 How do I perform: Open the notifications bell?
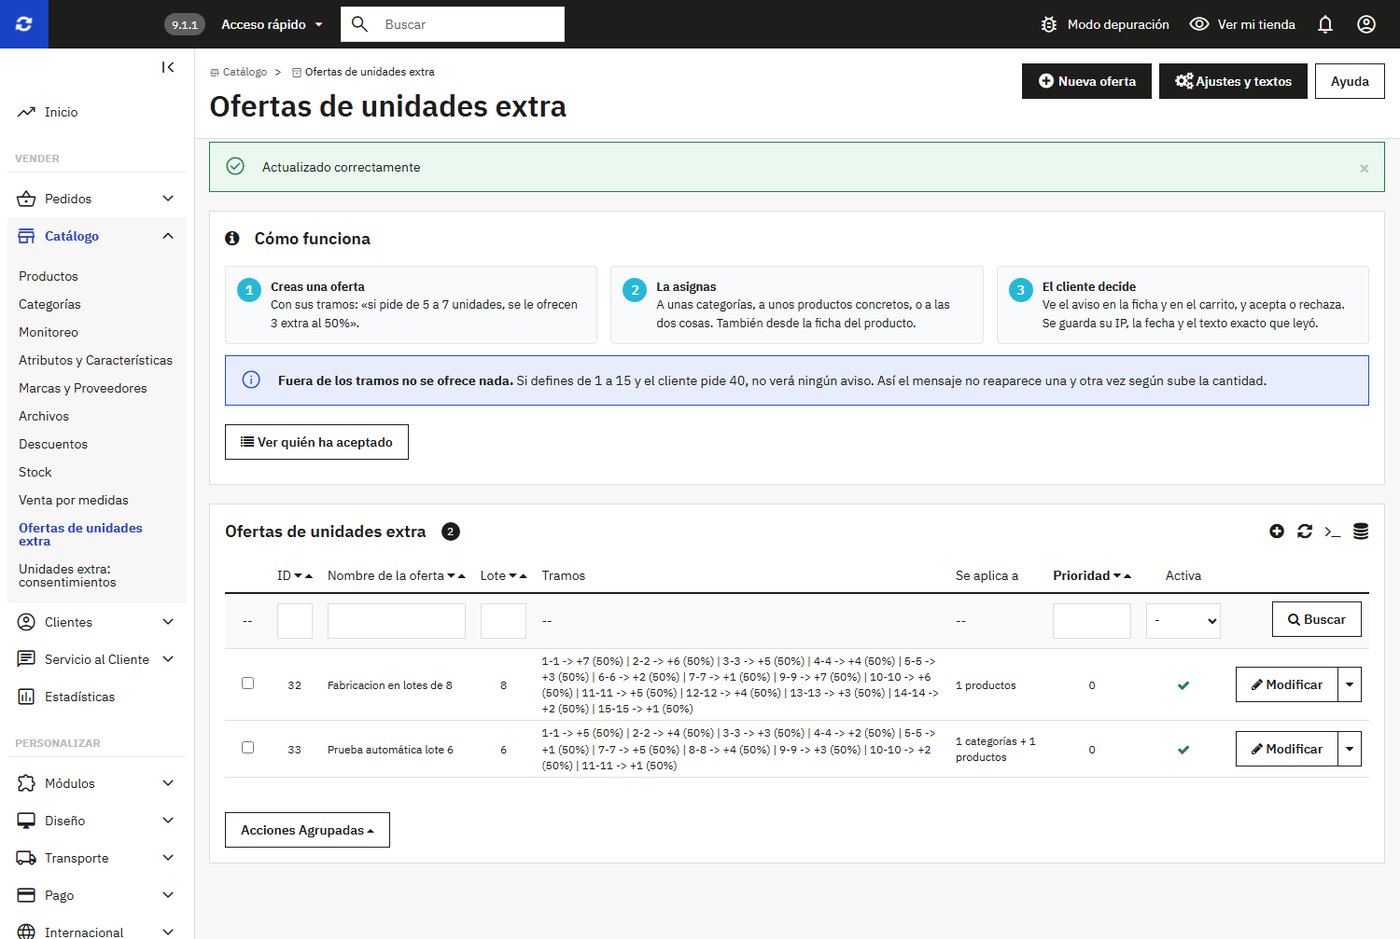pos(1325,24)
